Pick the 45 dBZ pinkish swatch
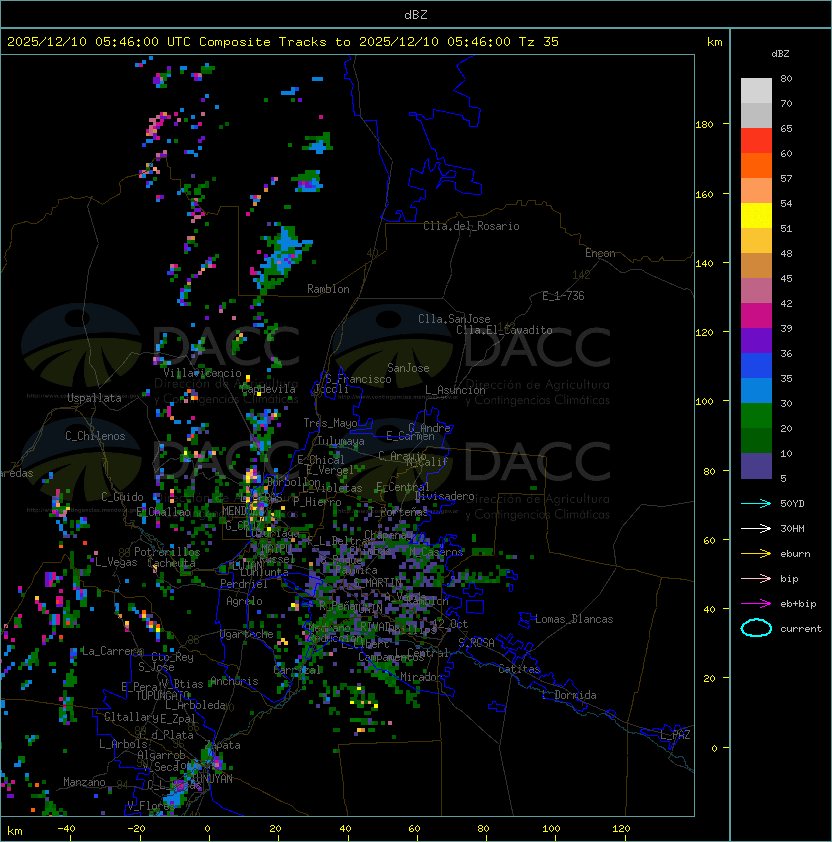 click(756, 291)
